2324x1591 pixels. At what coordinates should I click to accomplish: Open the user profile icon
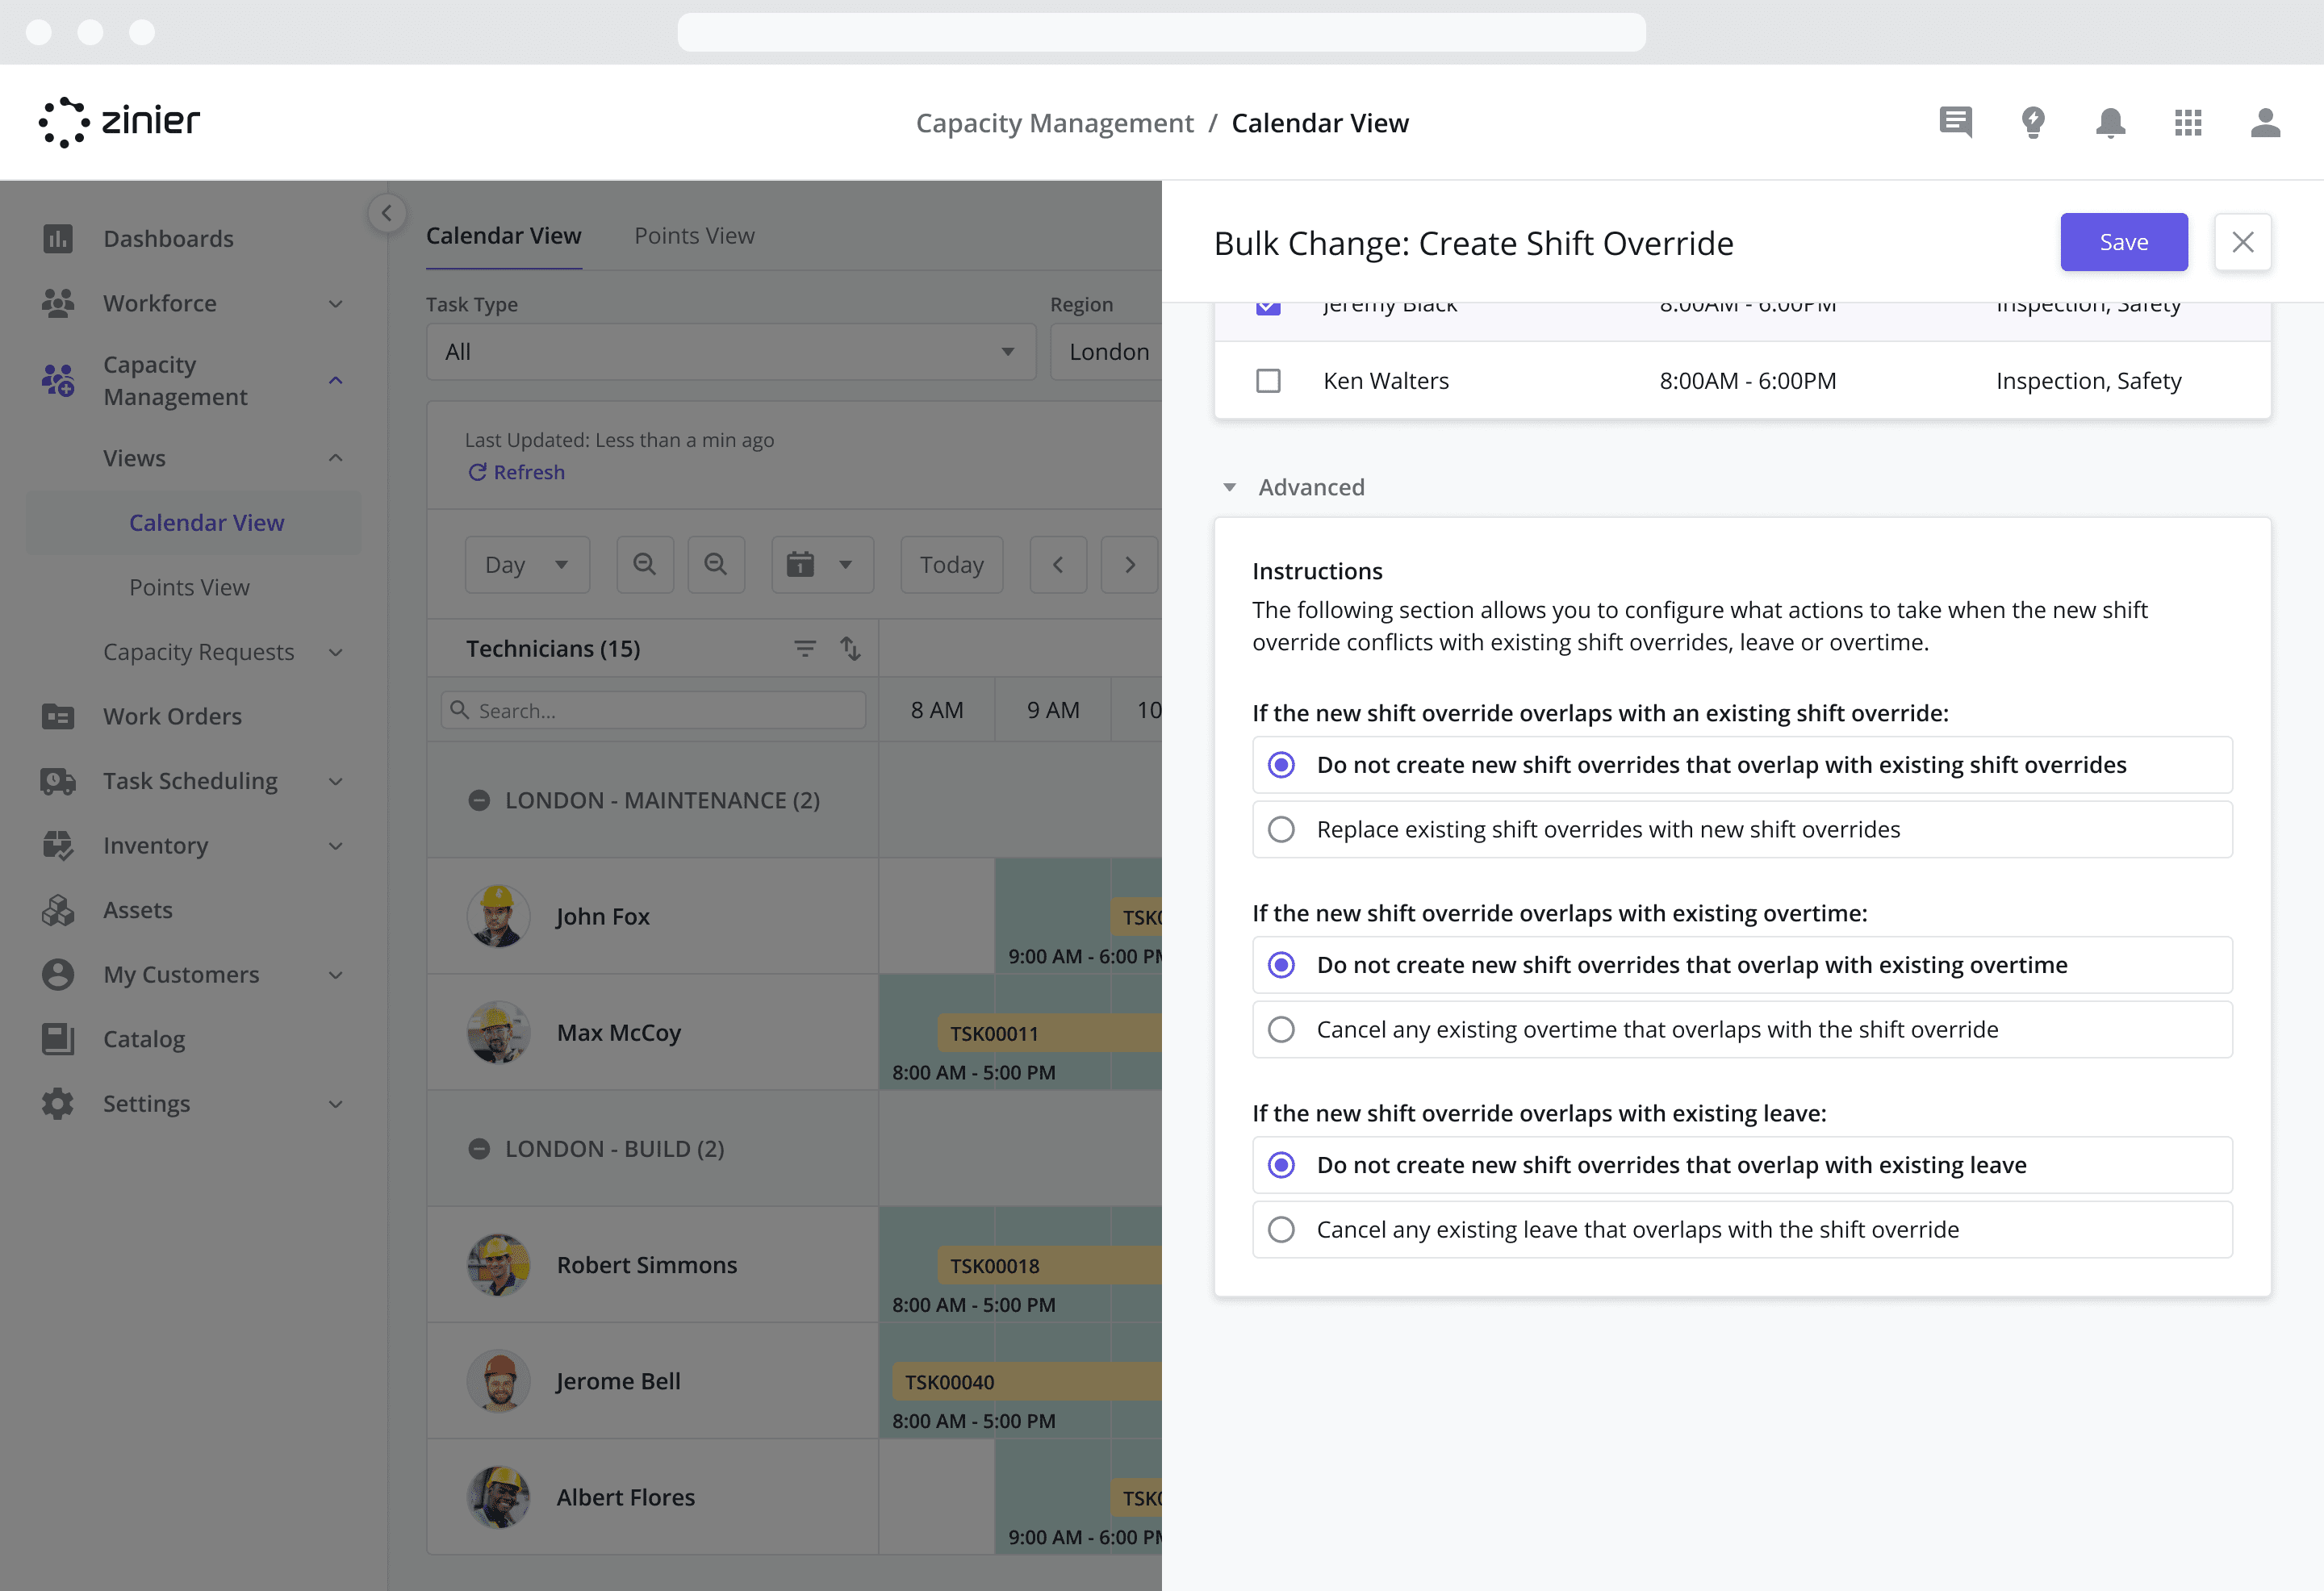(2265, 122)
